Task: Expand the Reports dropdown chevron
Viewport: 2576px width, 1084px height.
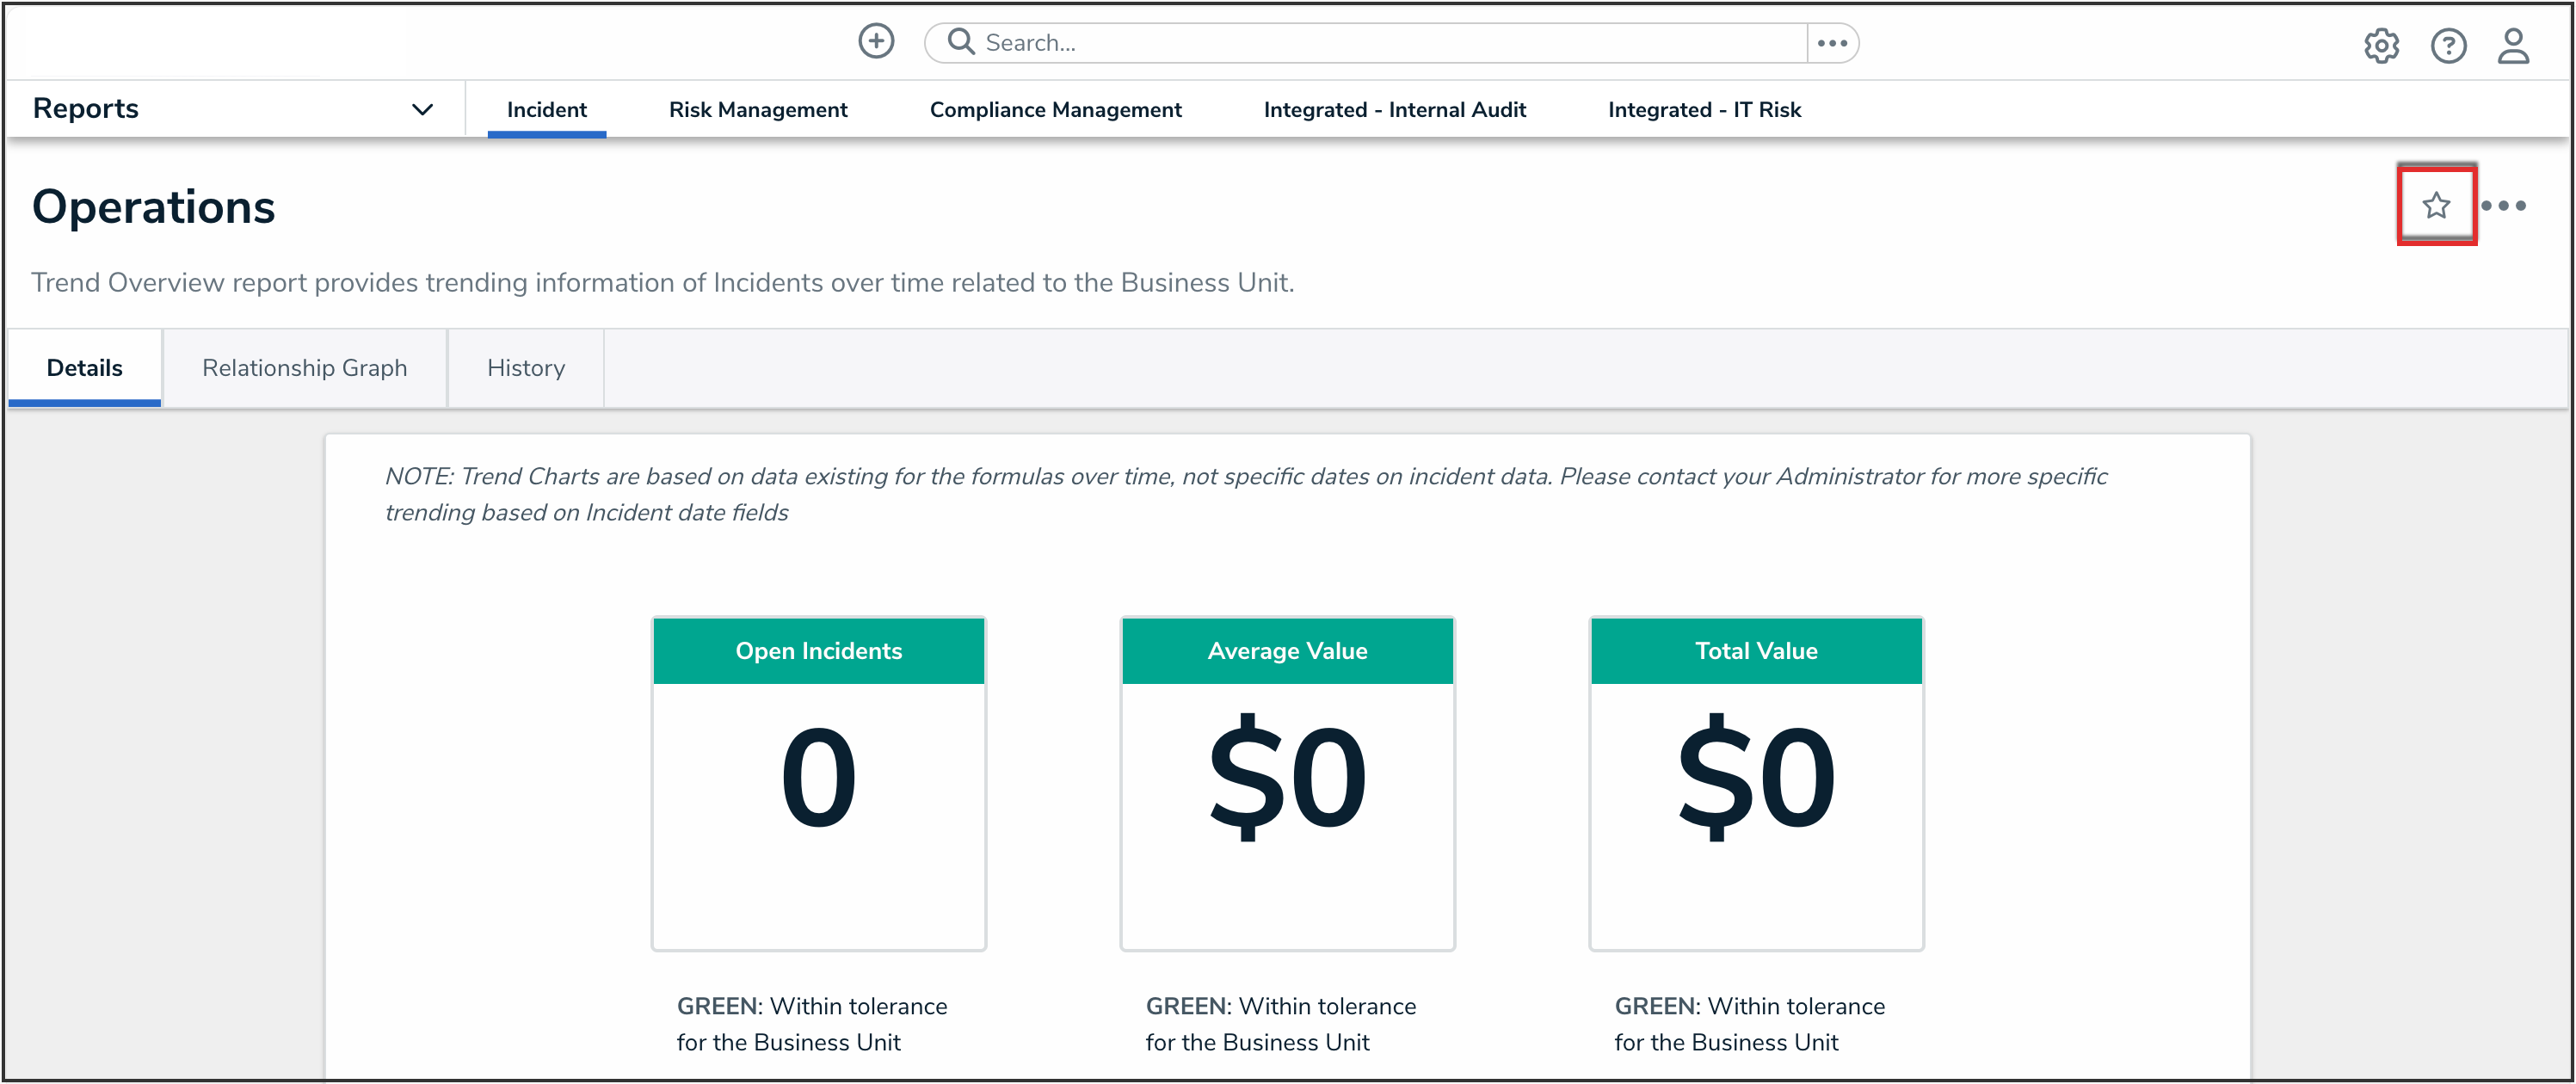Action: coord(422,109)
